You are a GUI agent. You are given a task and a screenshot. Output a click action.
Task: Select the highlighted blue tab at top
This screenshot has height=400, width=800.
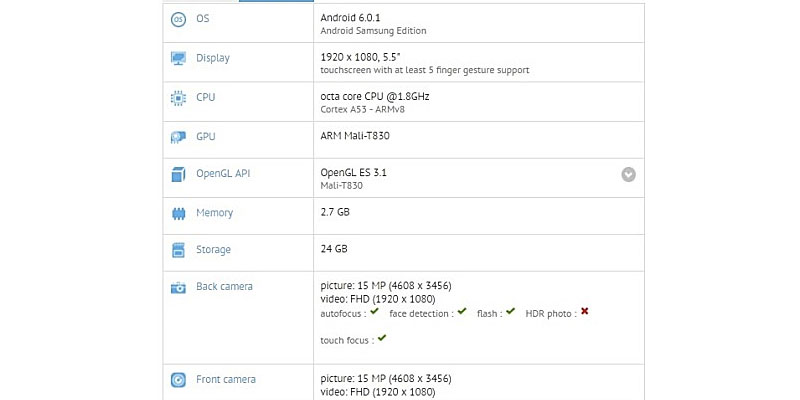tap(276, 1)
